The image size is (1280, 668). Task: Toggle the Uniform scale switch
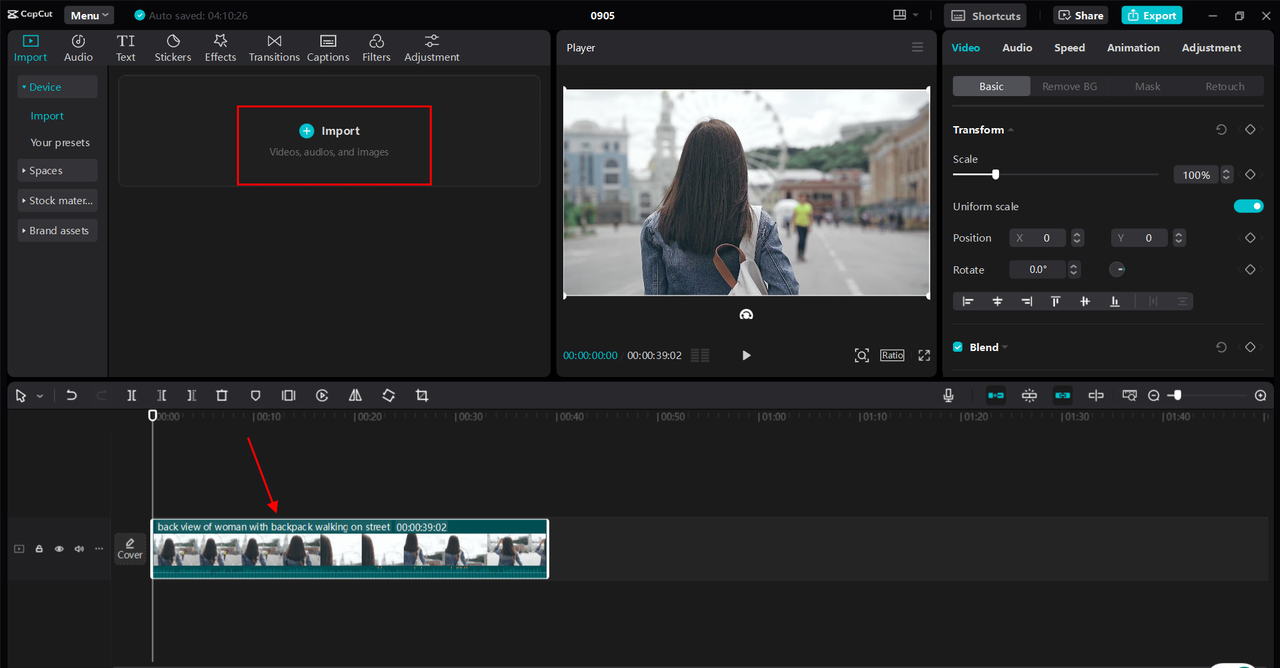(1248, 206)
